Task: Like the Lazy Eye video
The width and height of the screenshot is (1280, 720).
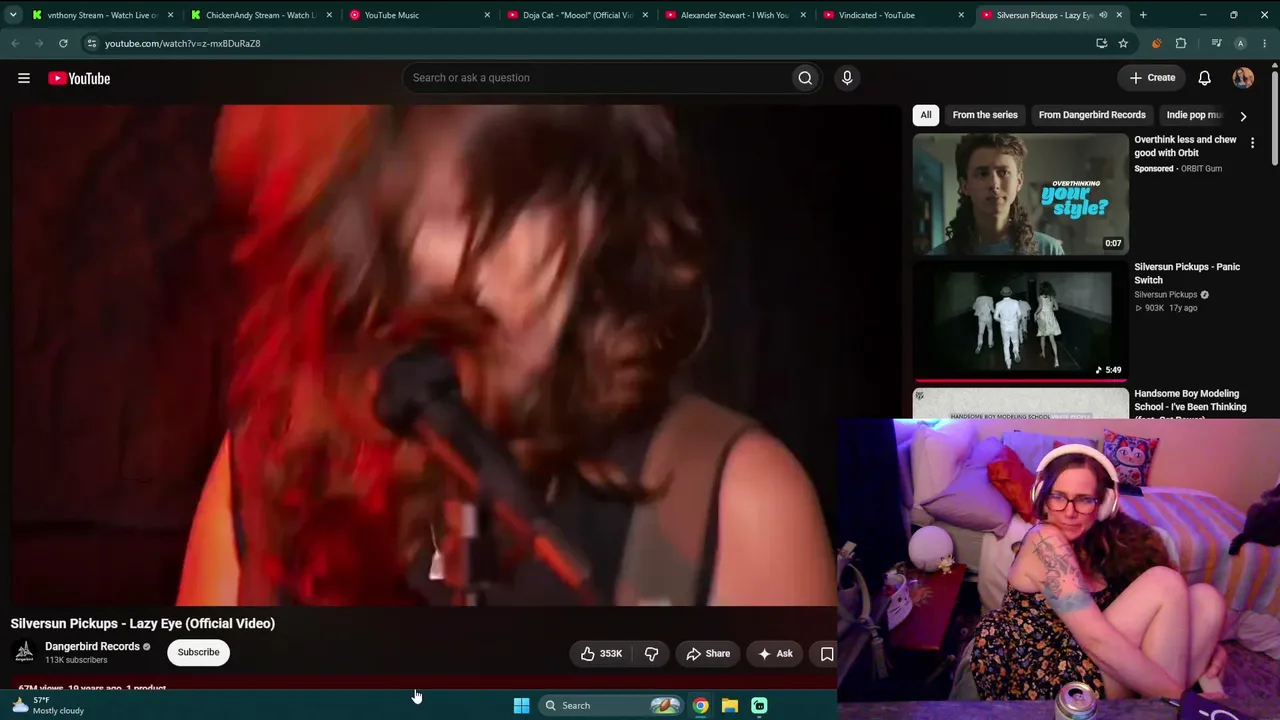Action: pos(602,654)
